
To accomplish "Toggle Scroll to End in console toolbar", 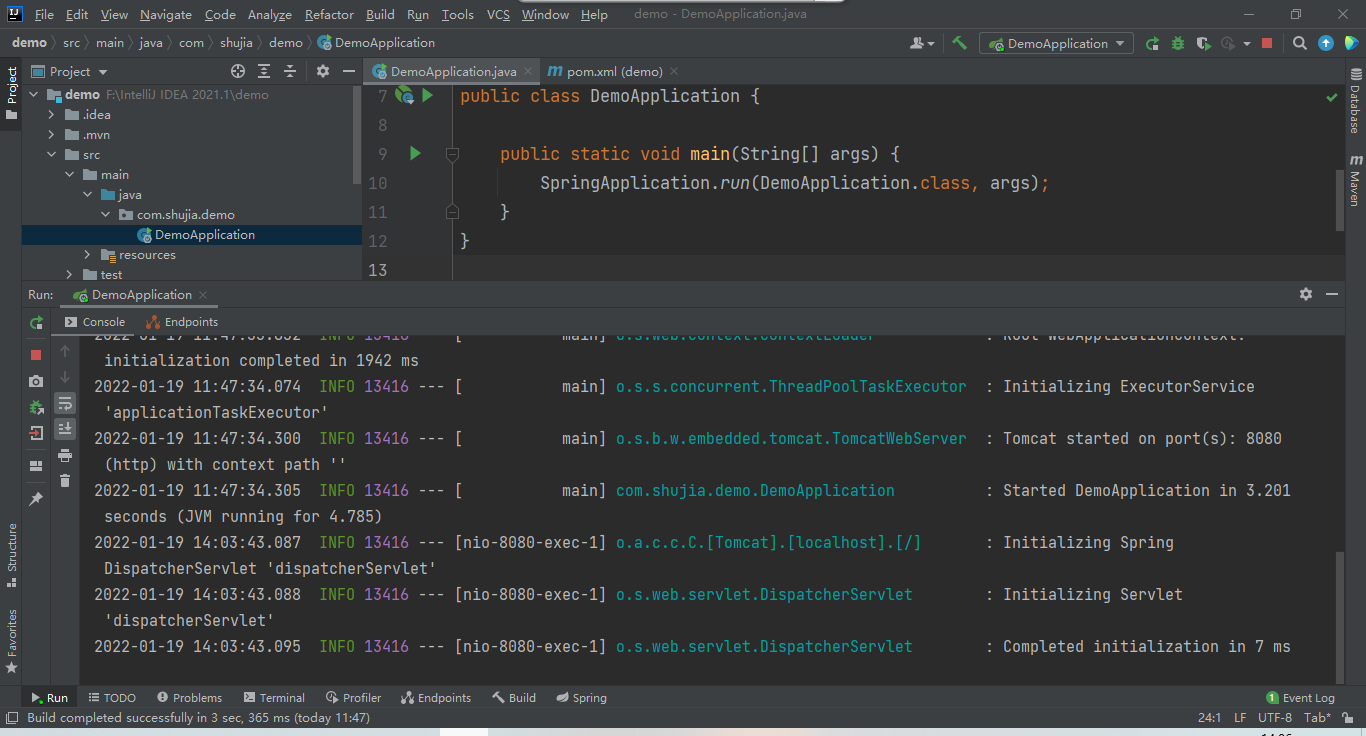I will 65,429.
